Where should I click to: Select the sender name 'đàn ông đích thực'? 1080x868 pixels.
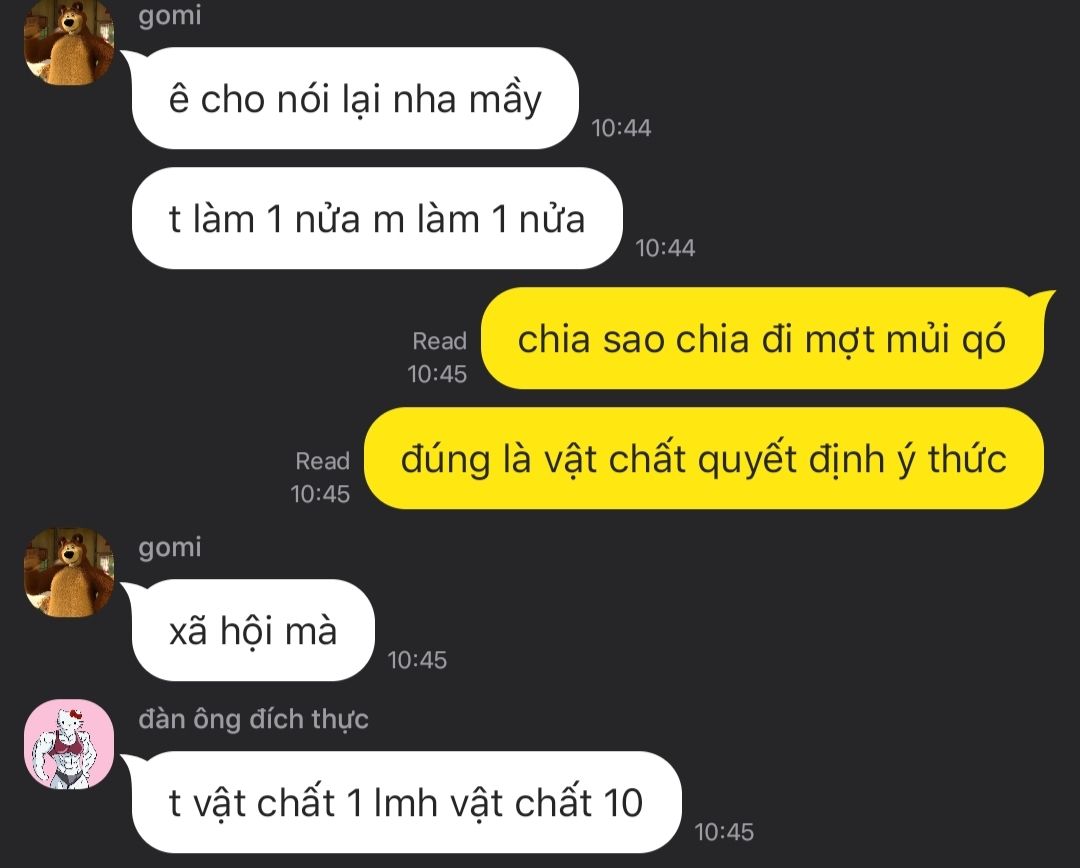(x=253, y=719)
